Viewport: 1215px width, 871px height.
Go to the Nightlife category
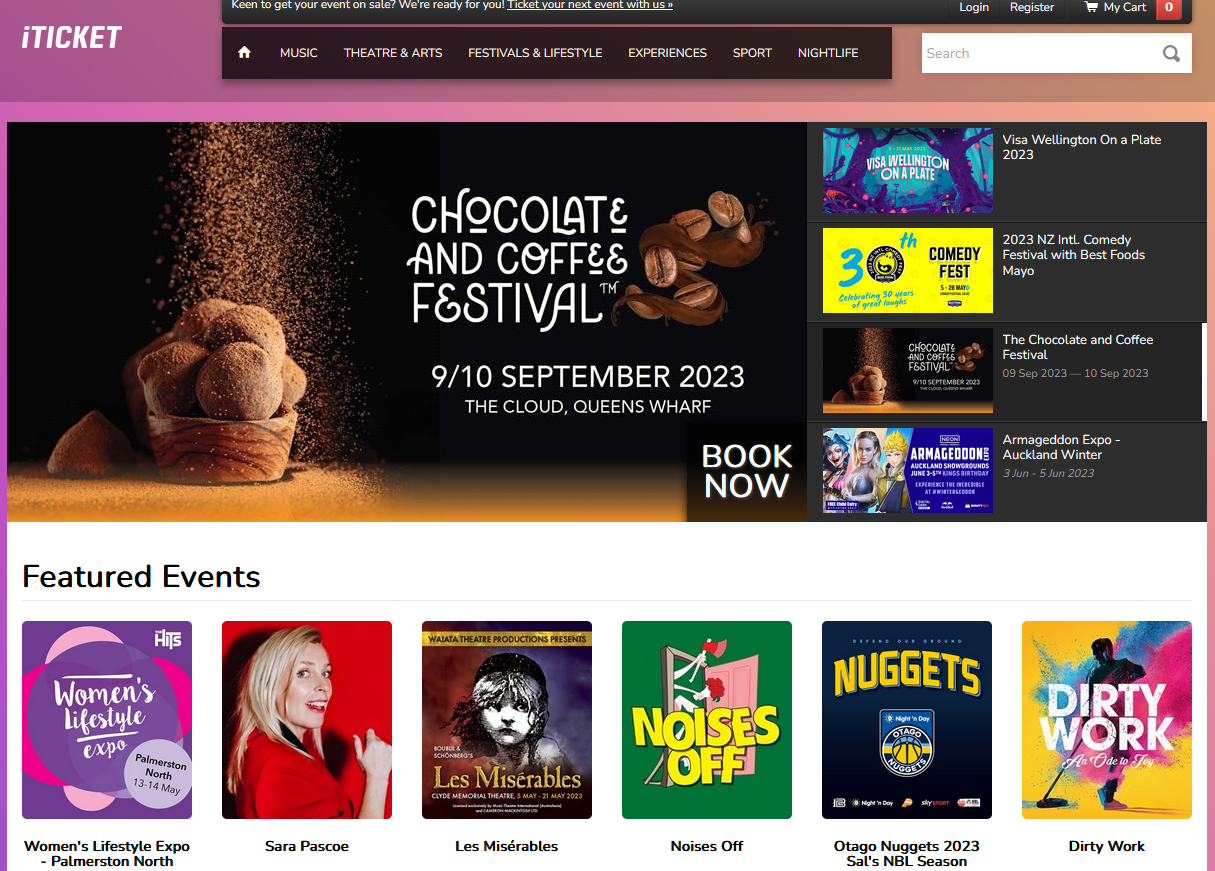828,53
